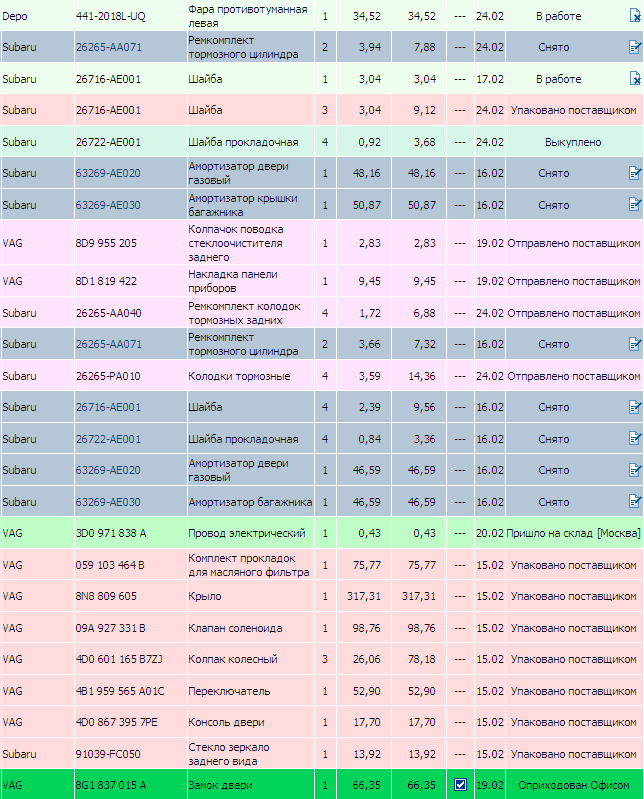Image resolution: width=644 pixels, height=799 pixels.
Task: Click status Пришло на склад [Москва]
Action: pos(573,533)
